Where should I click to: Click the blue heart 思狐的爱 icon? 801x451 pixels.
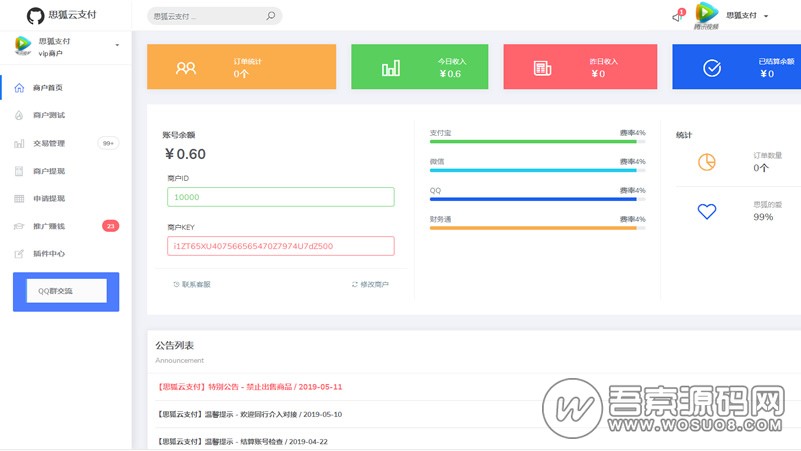707,211
